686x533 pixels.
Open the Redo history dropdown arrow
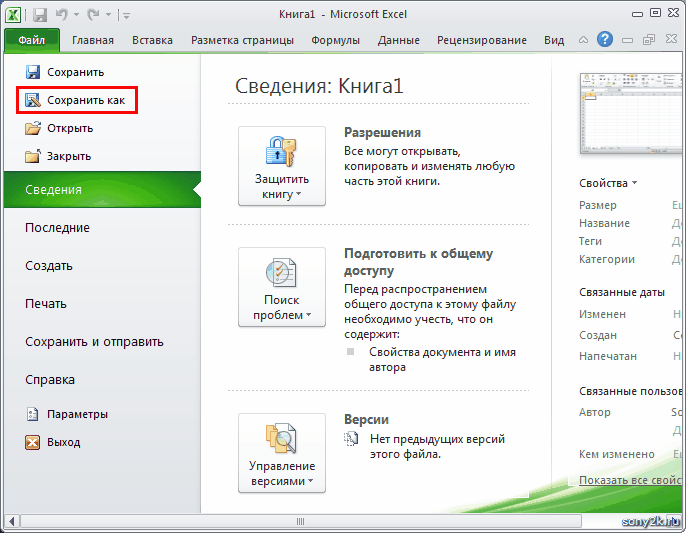tap(108, 15)
